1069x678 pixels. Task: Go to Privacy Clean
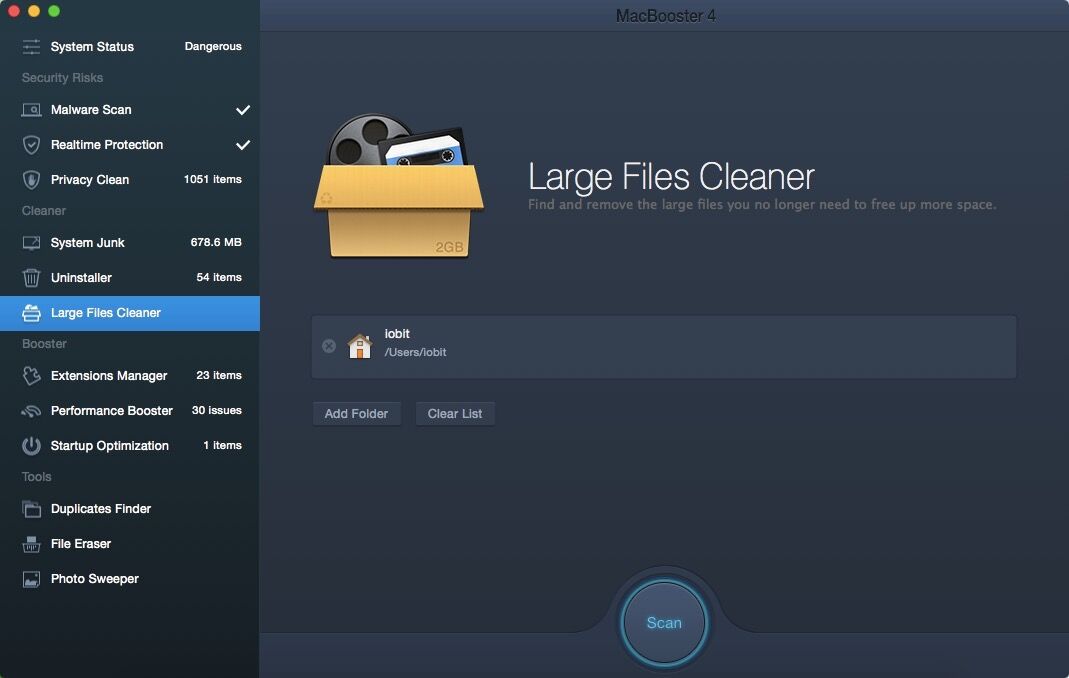(130, 180)
